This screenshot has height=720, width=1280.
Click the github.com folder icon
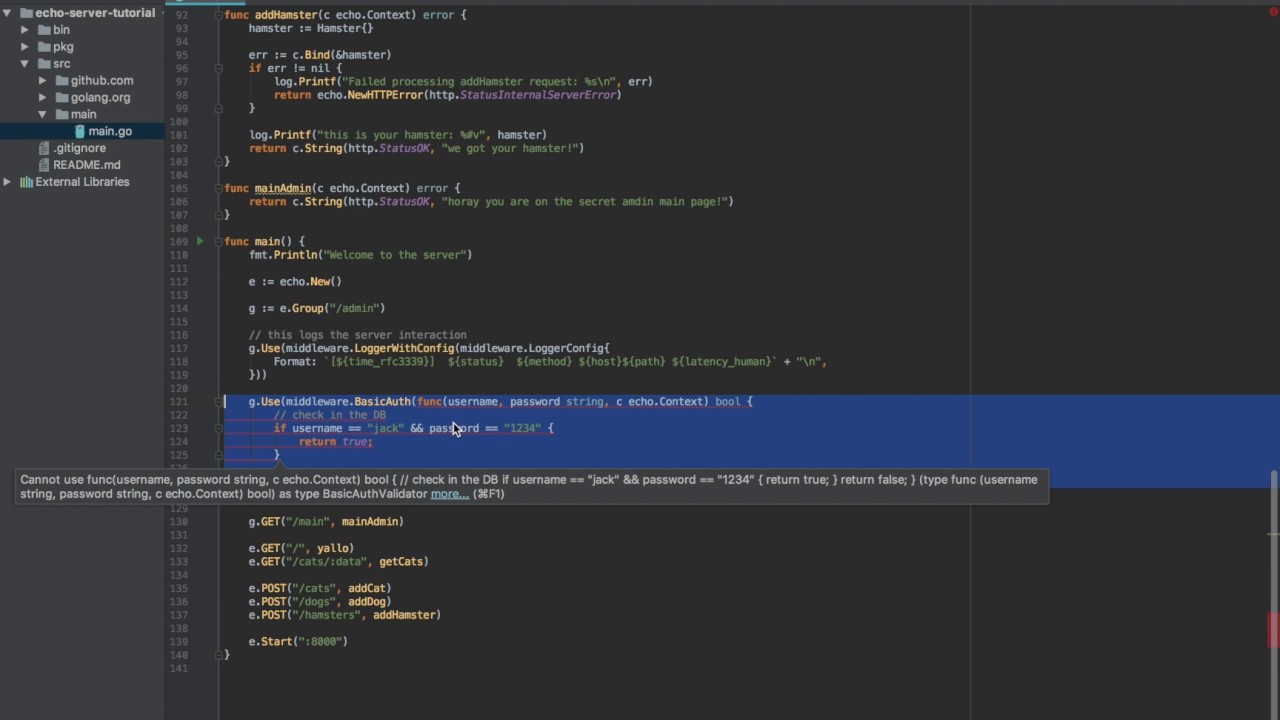(x=62, y=81)
